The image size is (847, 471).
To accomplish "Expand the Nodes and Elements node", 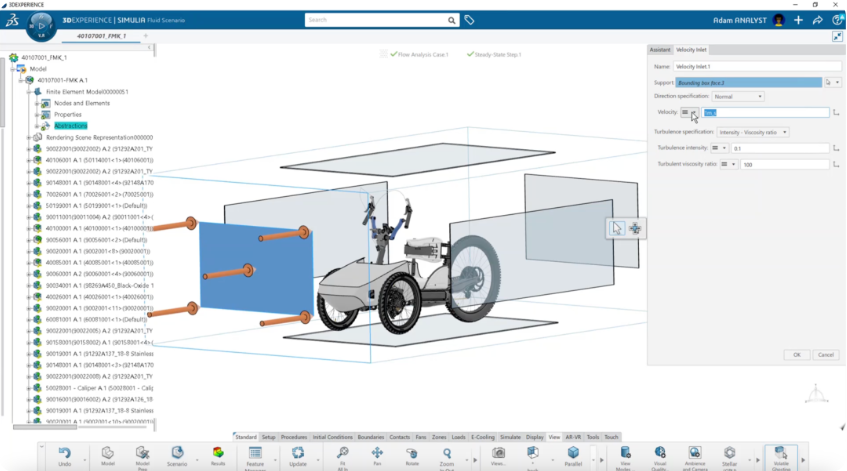I will tap(37, 103).
